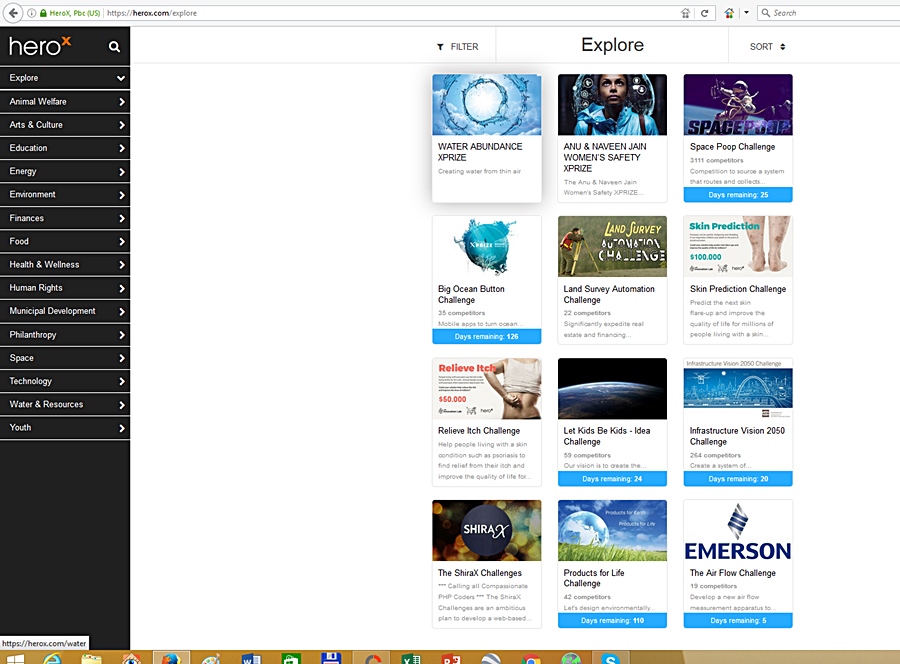The image size is (900, 664).
Task: Expand the Energy chevron
Action: click(x=122, y=172)
